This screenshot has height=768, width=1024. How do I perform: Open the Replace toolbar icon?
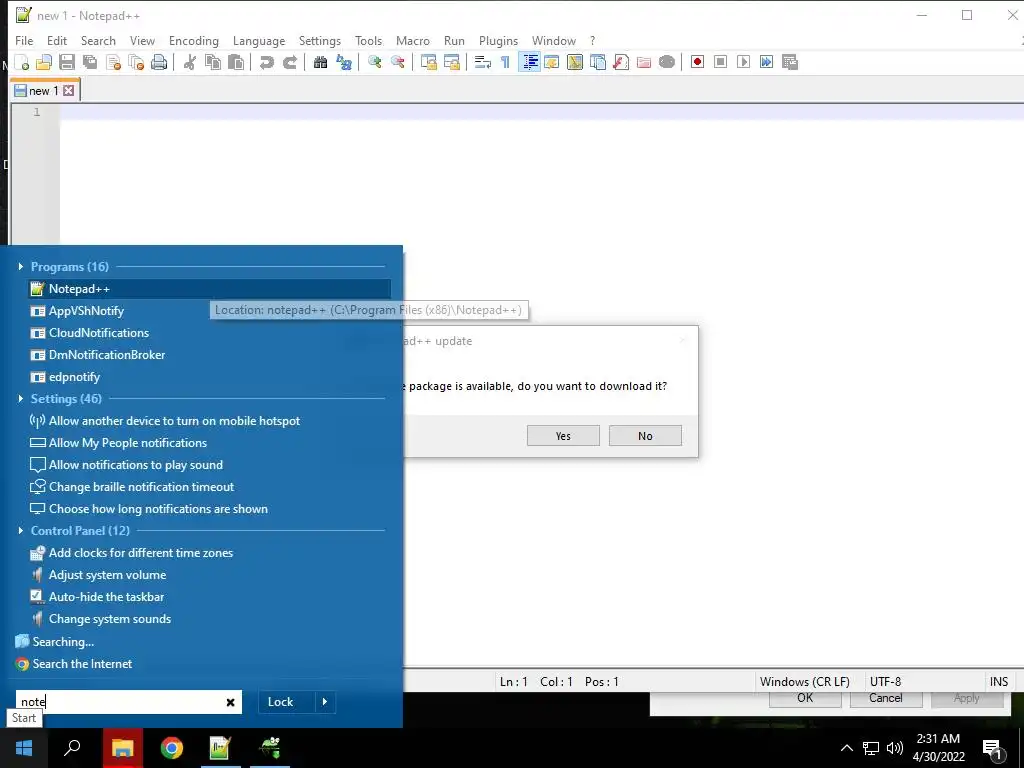(x=344, y=62)
